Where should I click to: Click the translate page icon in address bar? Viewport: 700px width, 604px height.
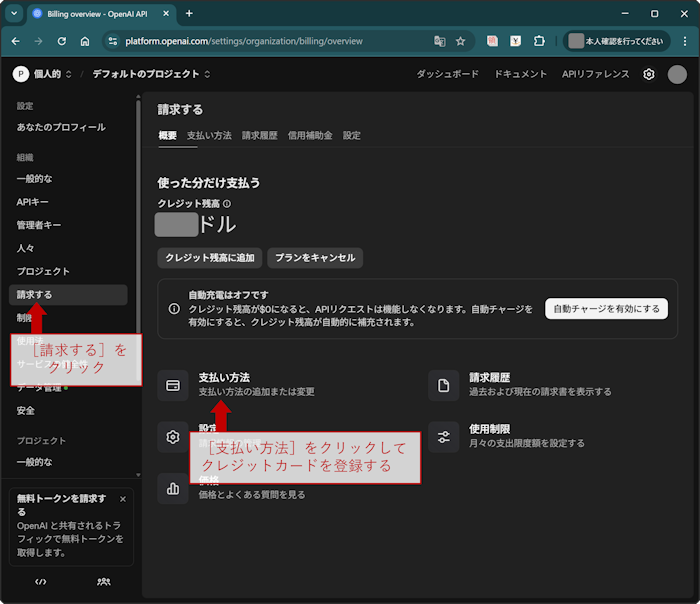pos(439,41)
